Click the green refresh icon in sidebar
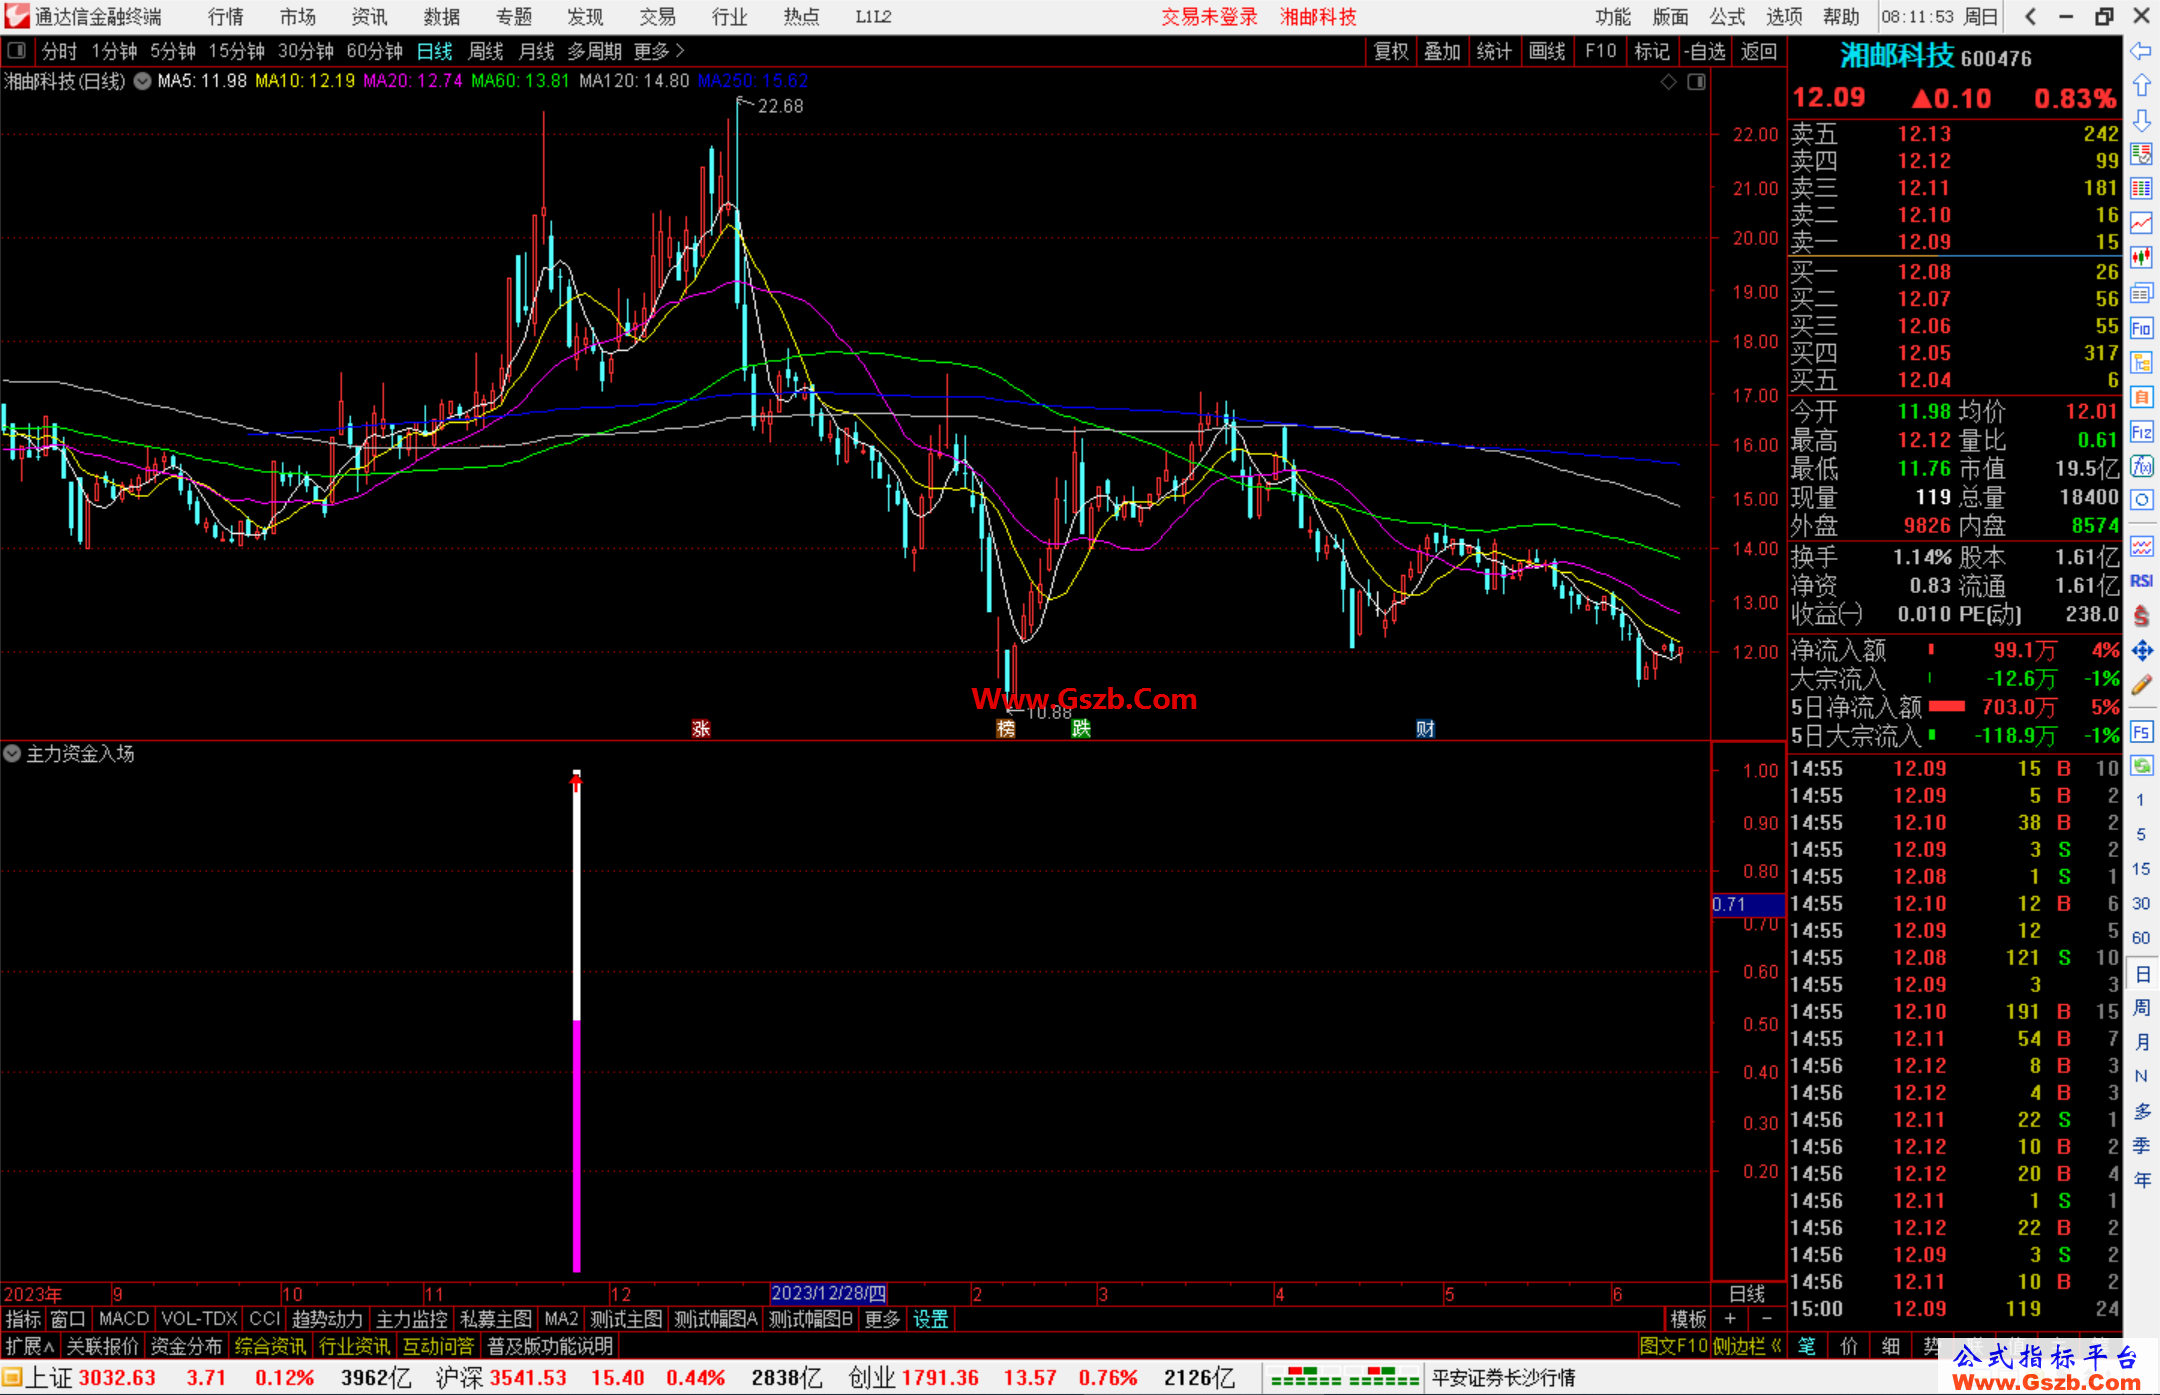 tap(2141, 766)
